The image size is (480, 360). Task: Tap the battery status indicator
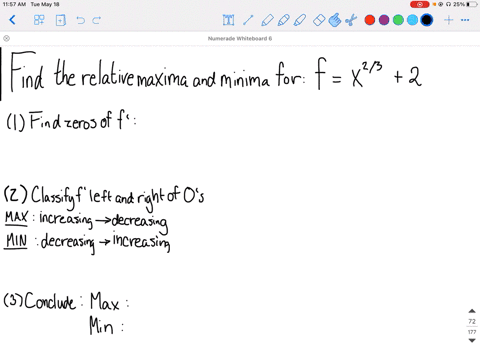point(472,4)
